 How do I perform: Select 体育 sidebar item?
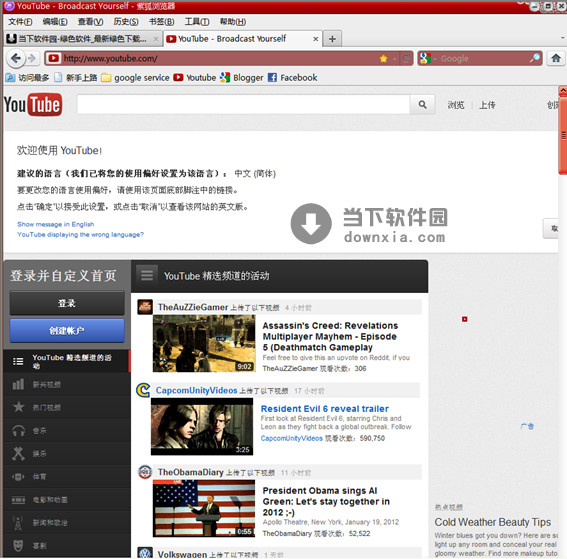pyautogui.click(x=67, y=477)
